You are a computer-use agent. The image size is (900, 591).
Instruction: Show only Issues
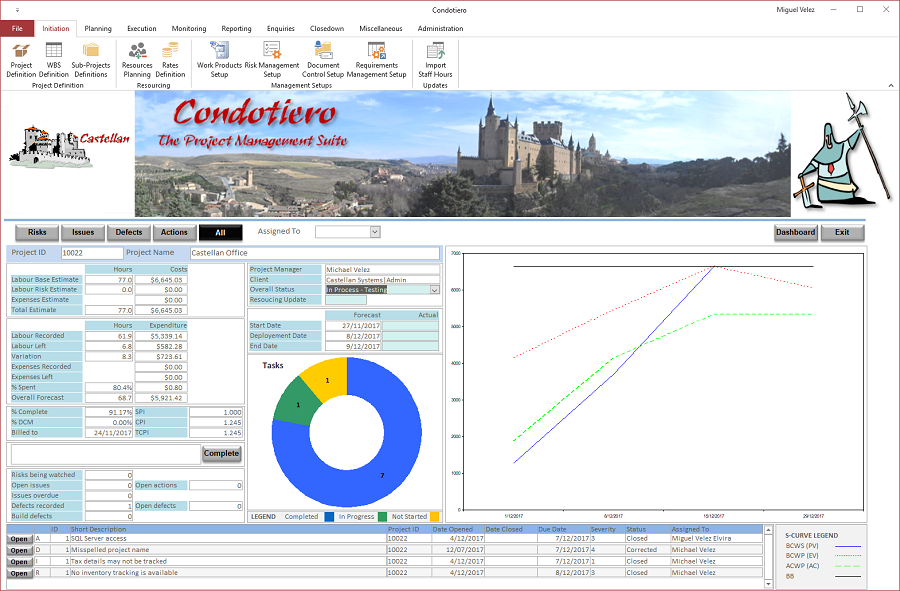[83, 232]
